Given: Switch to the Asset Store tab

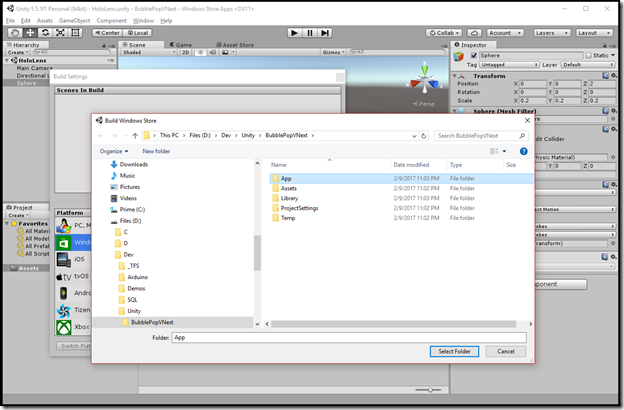Looking at the screenshot, I should [x=235, y=45].
